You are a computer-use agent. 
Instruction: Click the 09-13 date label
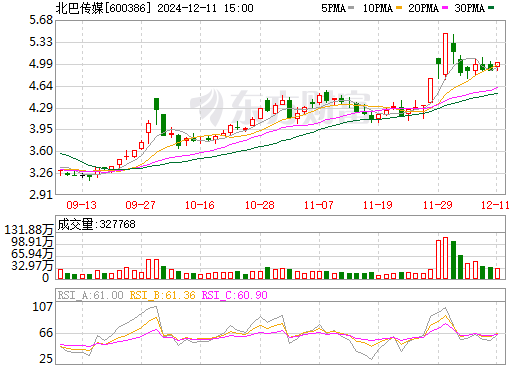point(82,205)
